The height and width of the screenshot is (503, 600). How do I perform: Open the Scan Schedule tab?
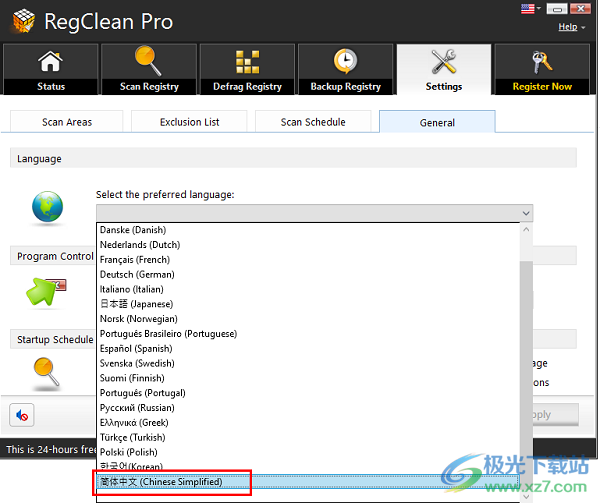tap(313, 122)
